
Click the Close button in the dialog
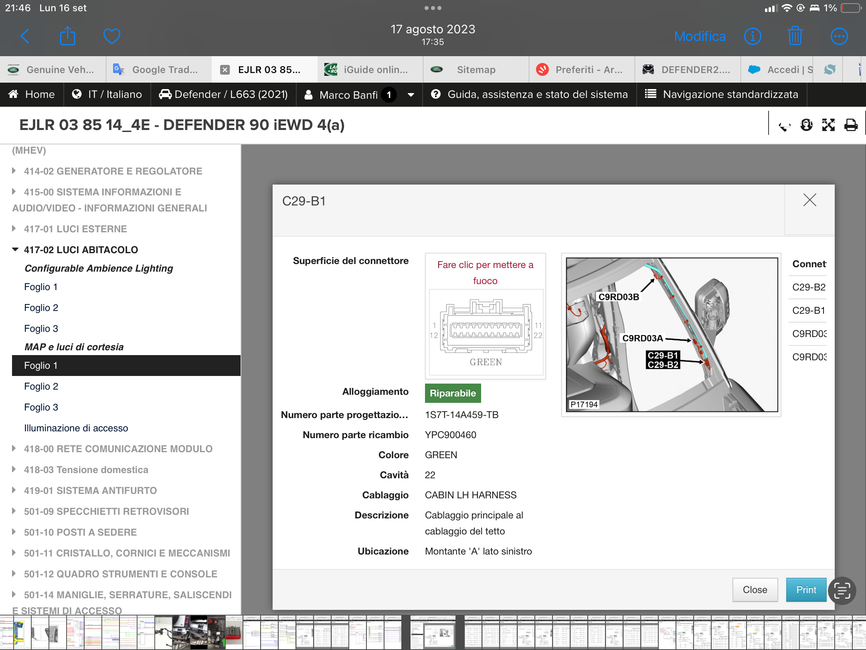click(755, 590)
